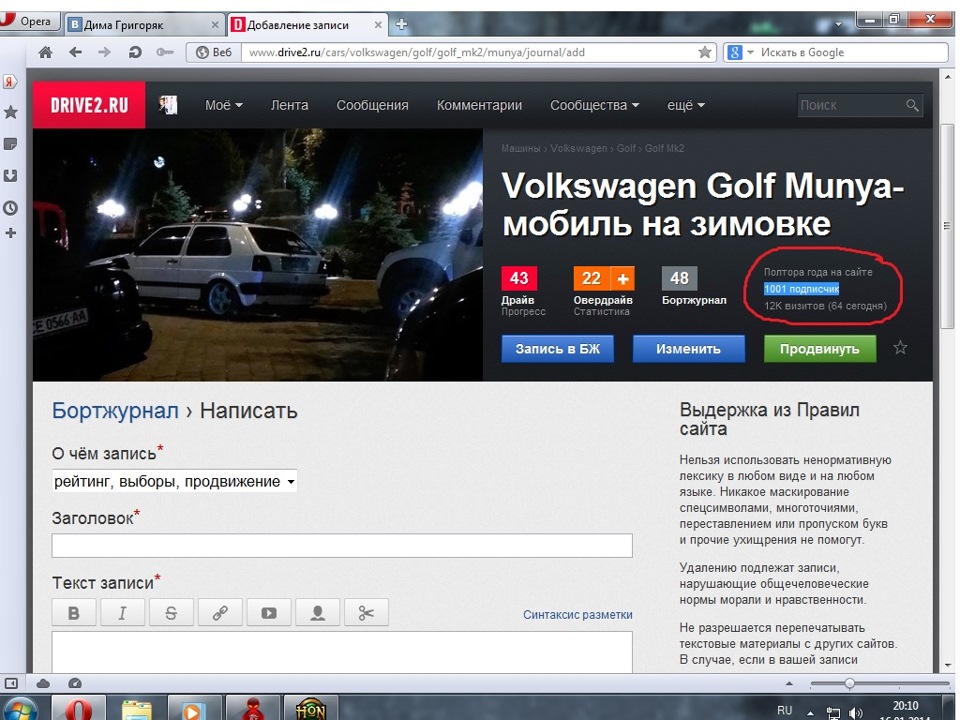Insert a video with the play icon

pyautogui.click(x=269, y=613)
